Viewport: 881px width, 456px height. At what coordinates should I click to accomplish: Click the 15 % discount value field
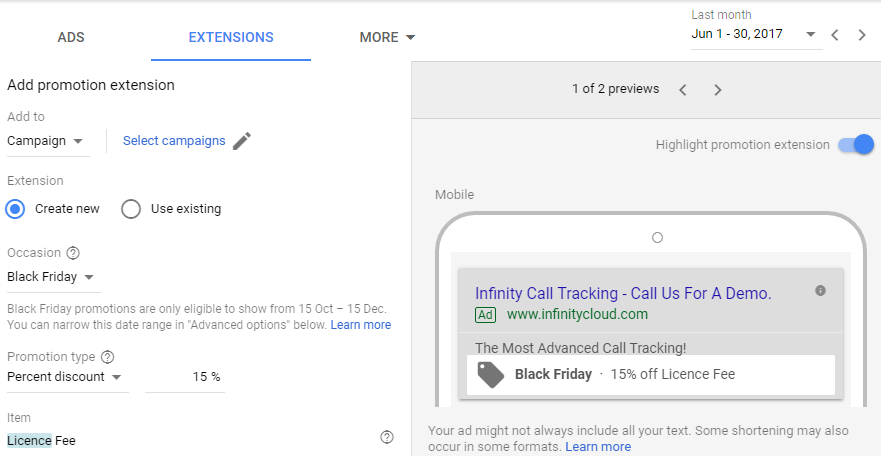pyautogui.click(x=185, y=377)
